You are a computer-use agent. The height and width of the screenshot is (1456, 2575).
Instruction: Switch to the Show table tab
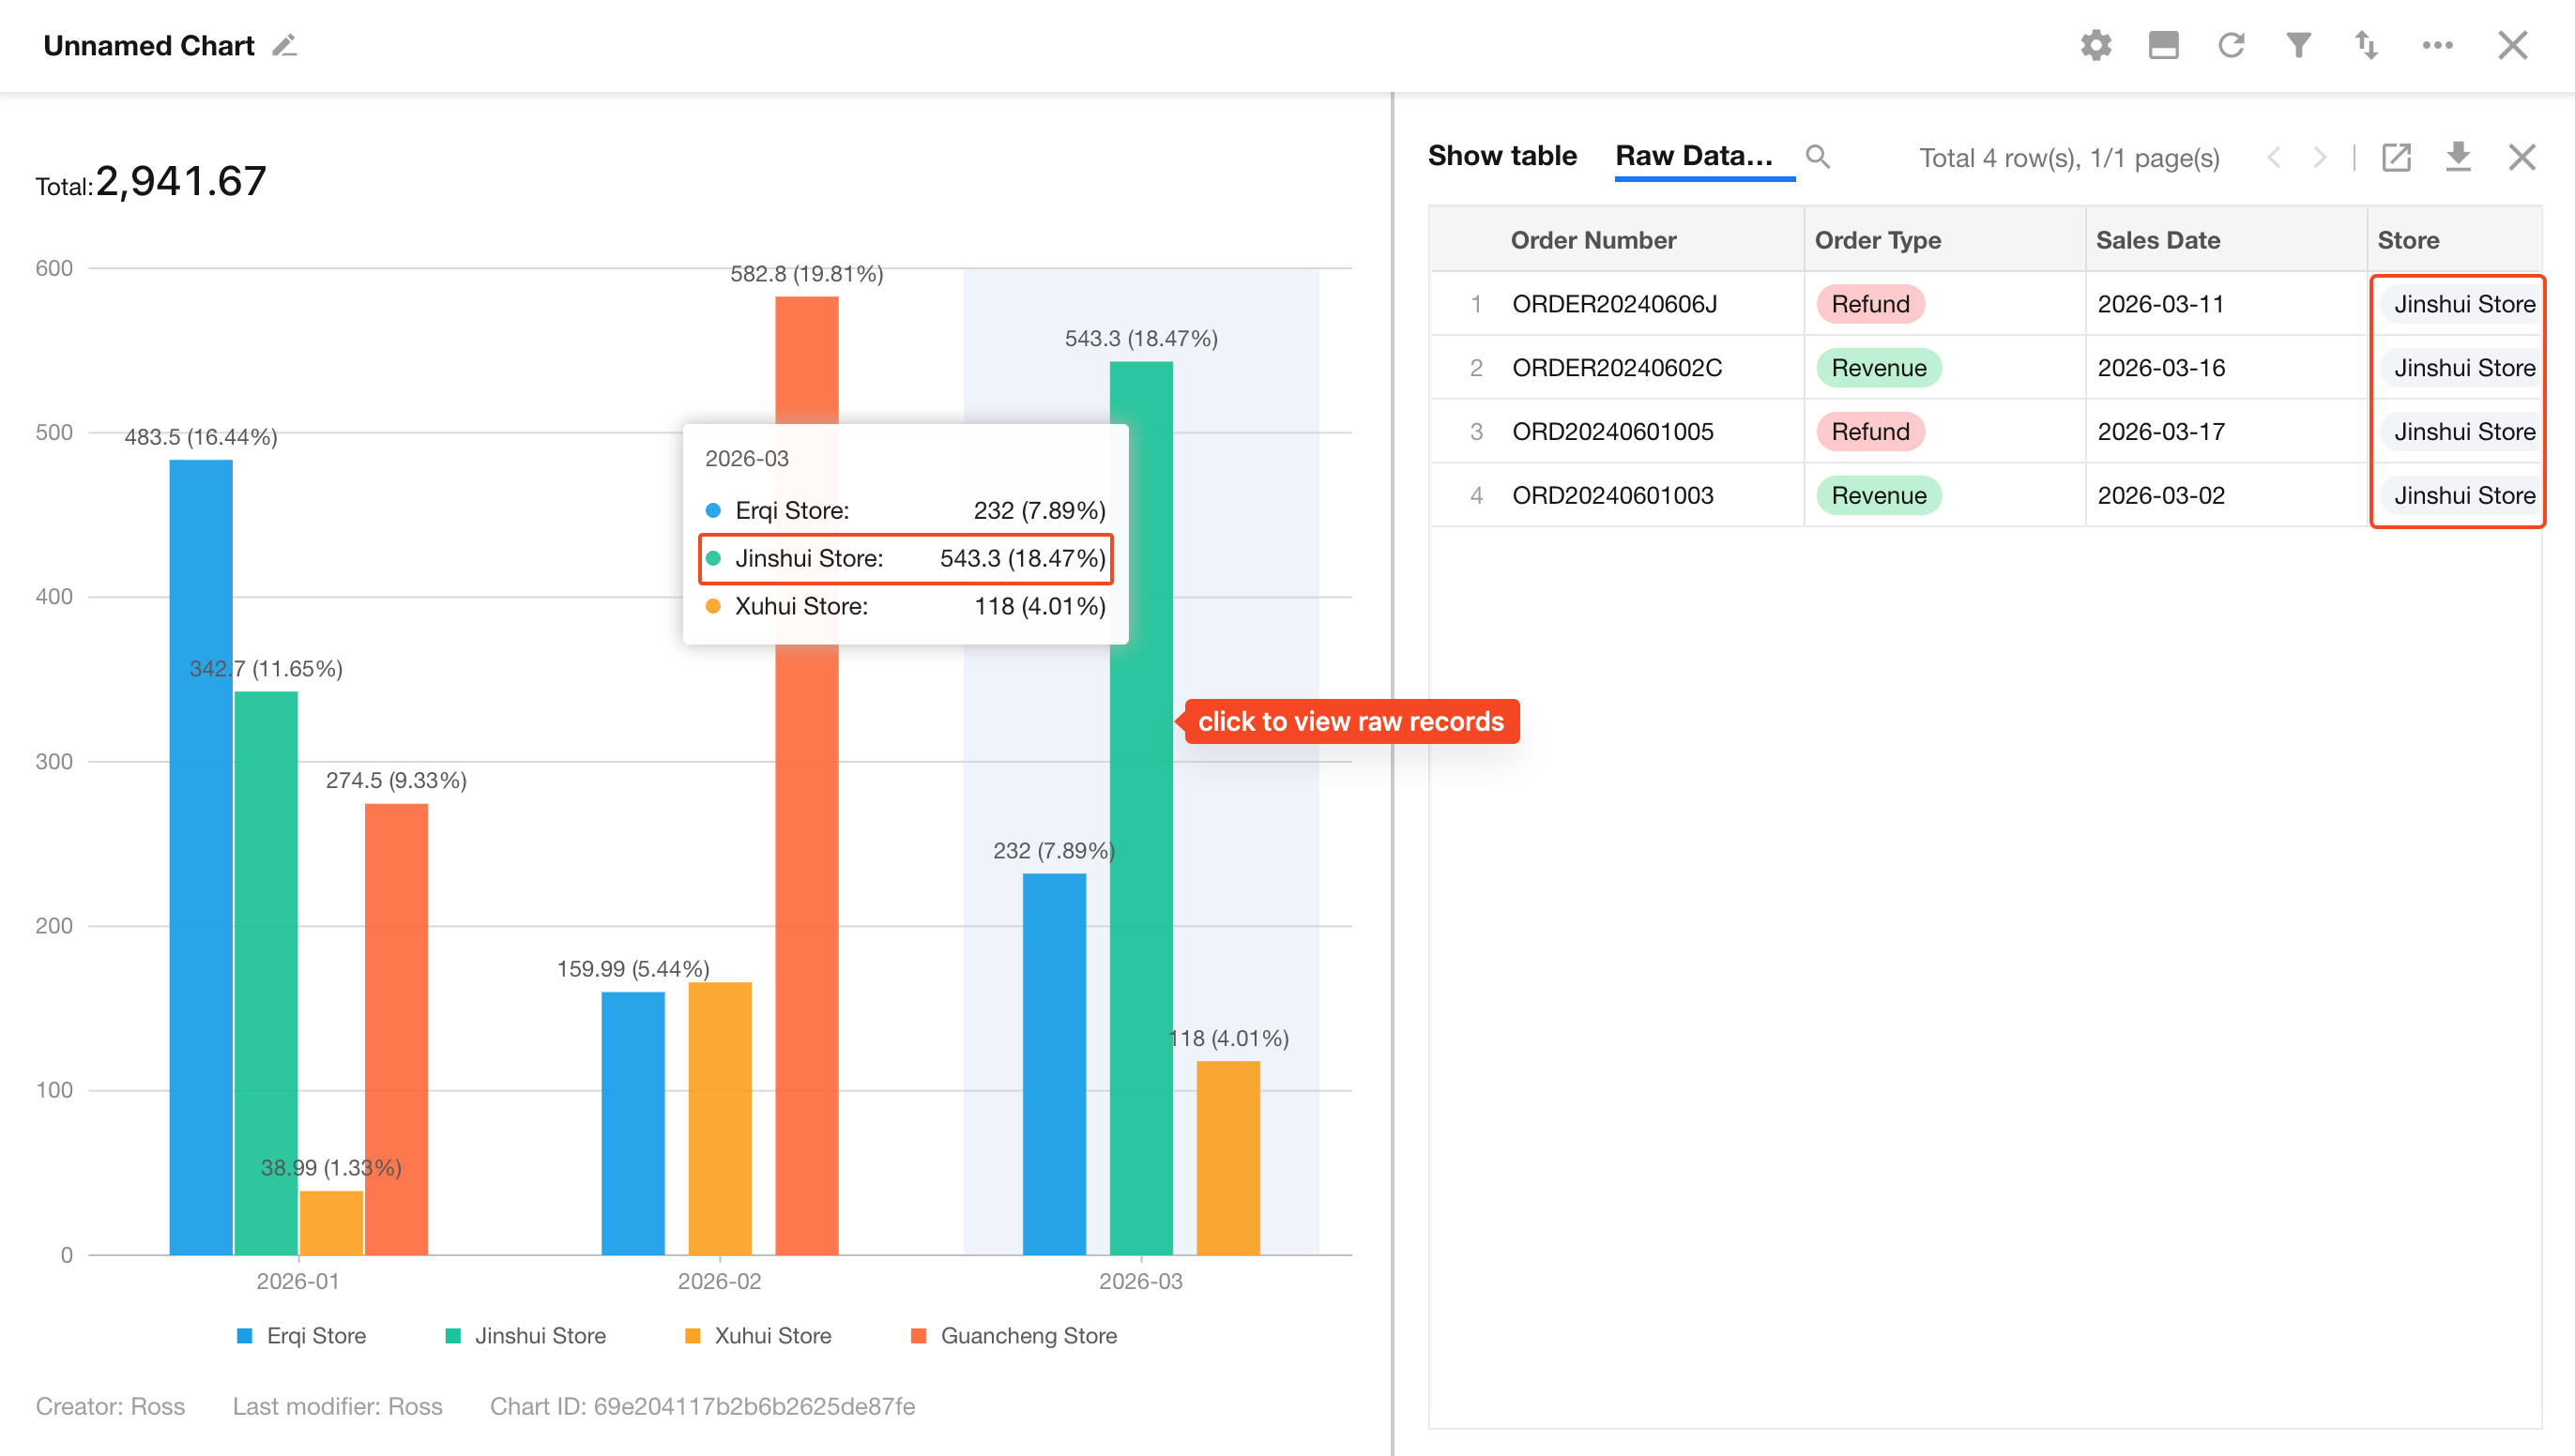1502,156
